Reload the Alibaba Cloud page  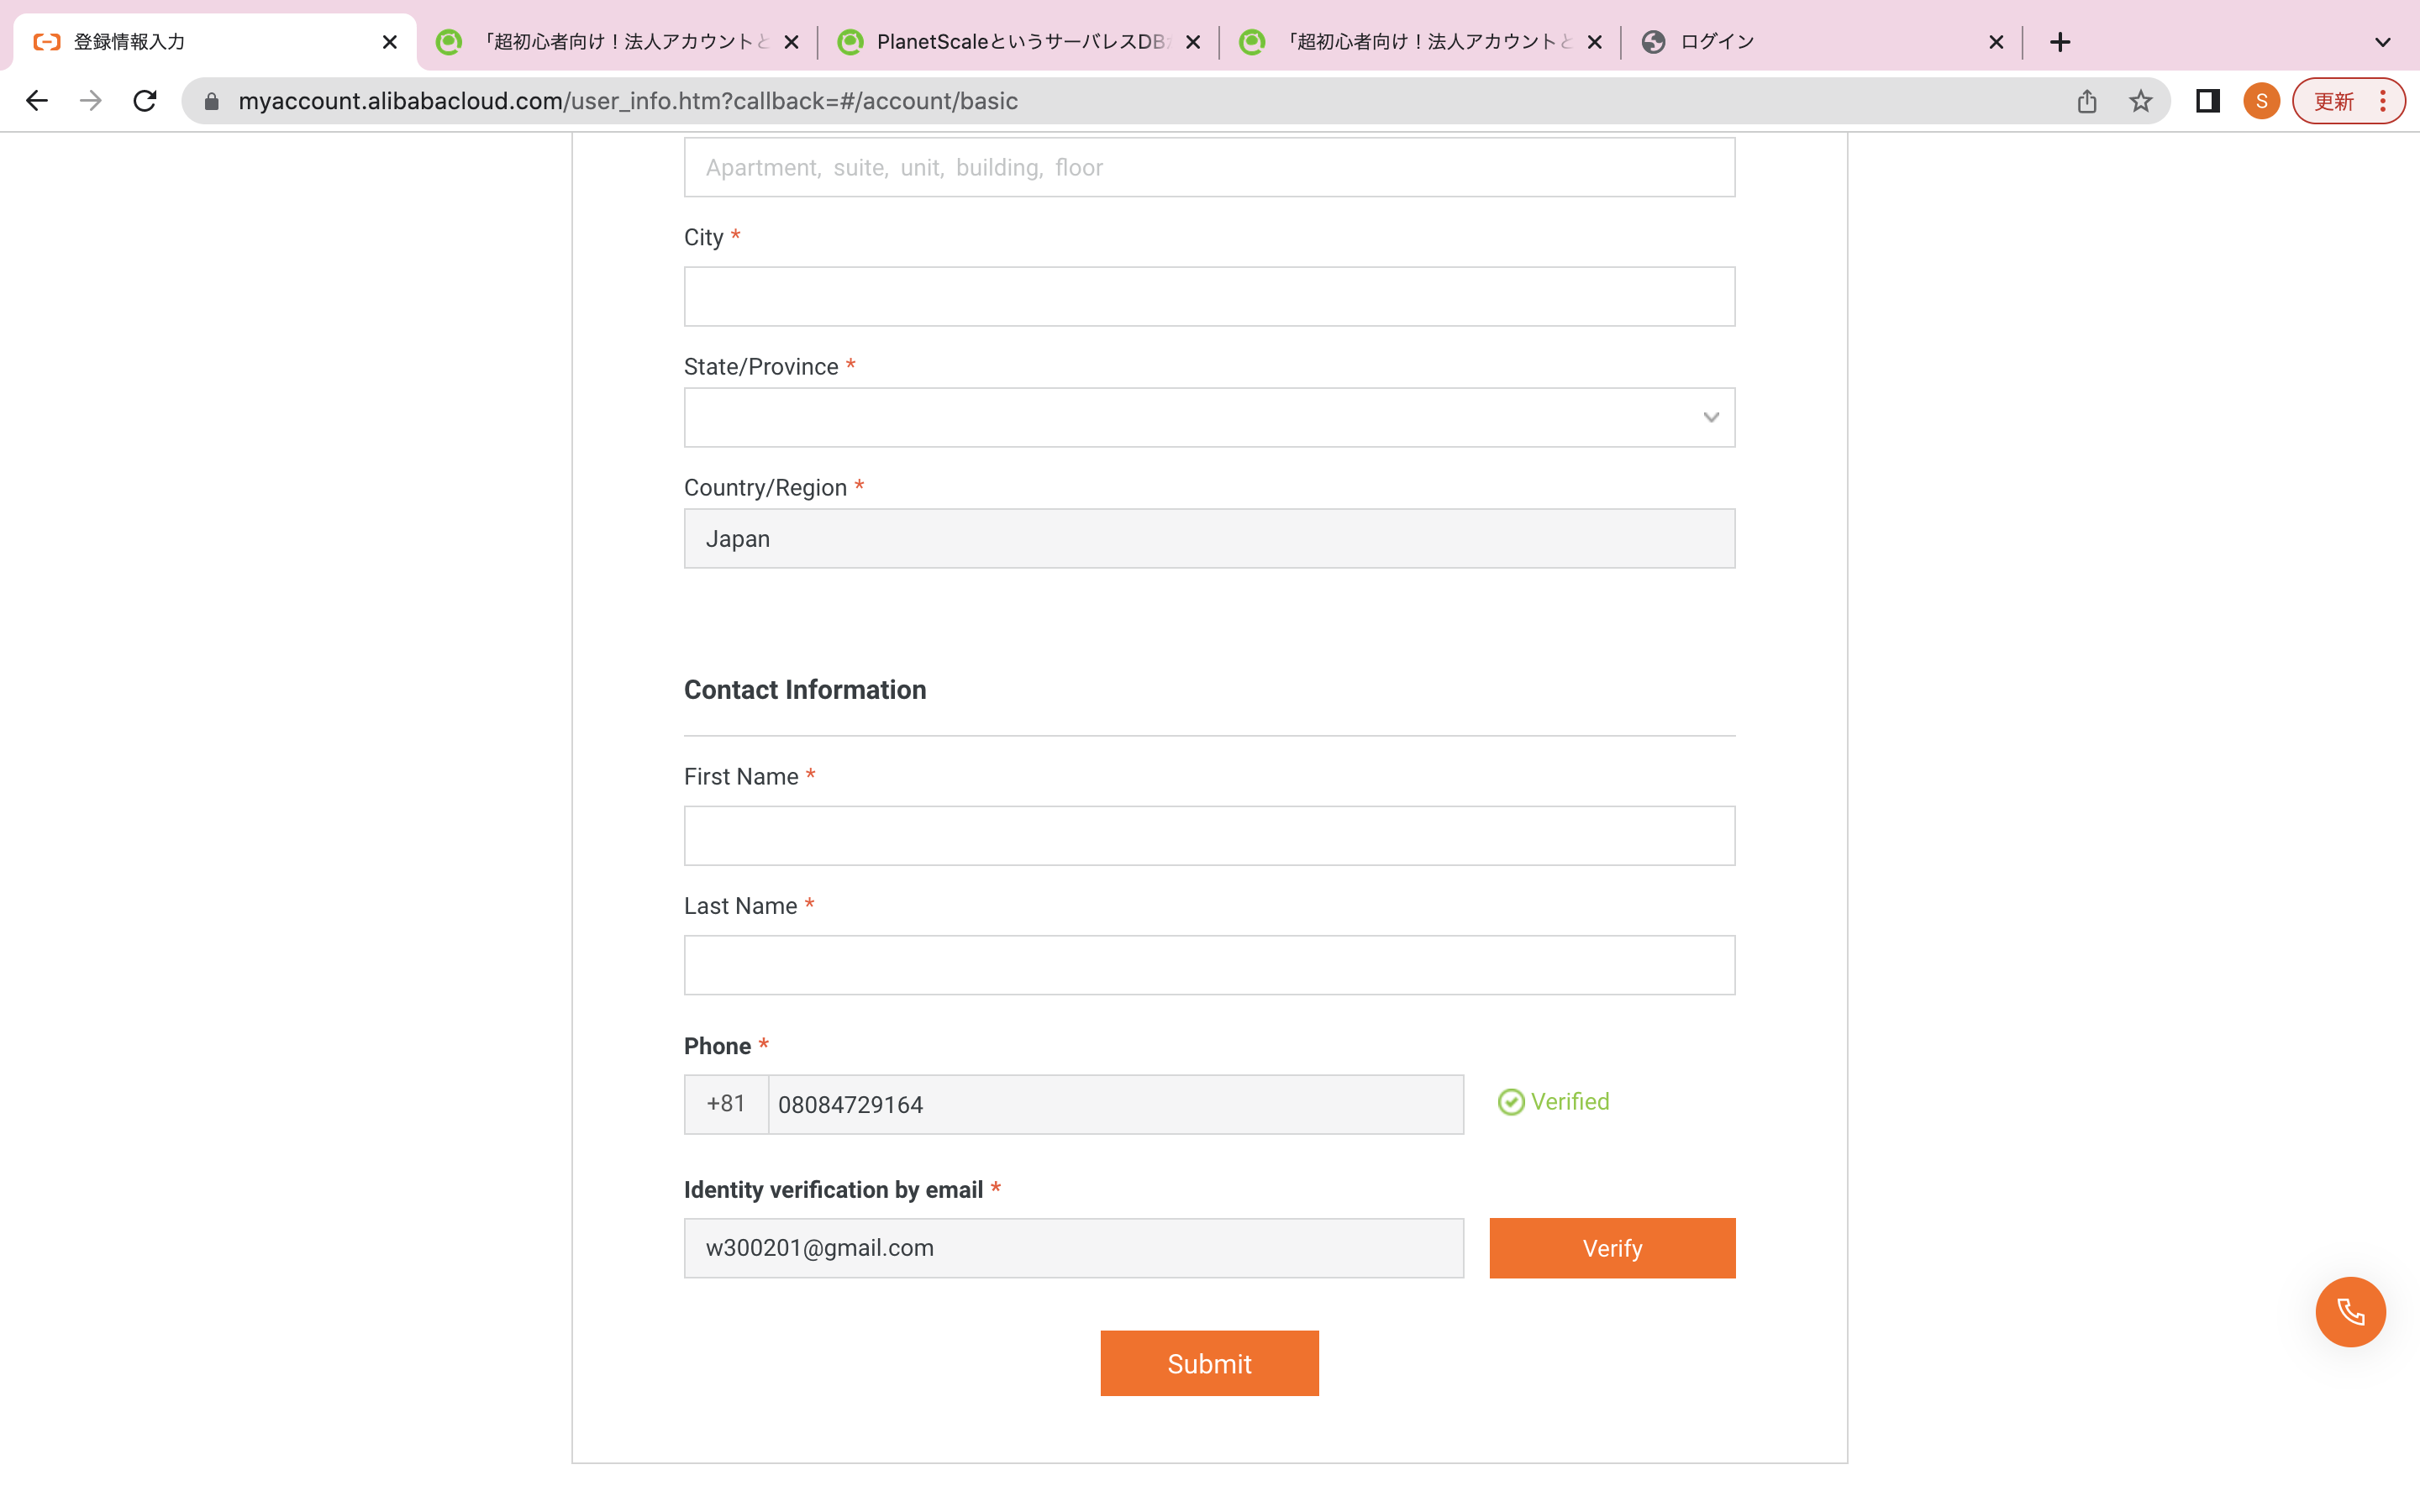click(x=145, y=101)
